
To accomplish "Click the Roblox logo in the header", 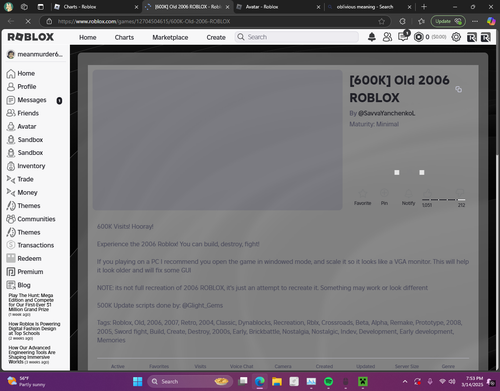I will [30, 37].
